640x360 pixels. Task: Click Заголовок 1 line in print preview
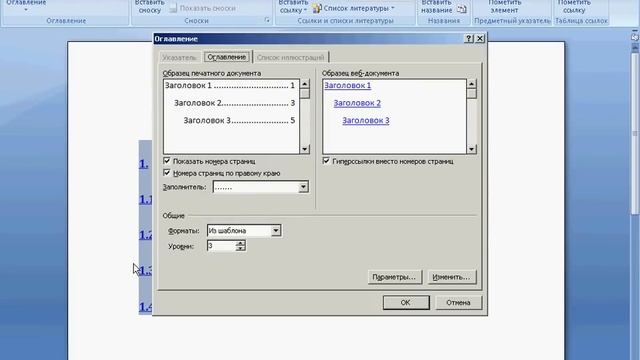tap(230, 85)
